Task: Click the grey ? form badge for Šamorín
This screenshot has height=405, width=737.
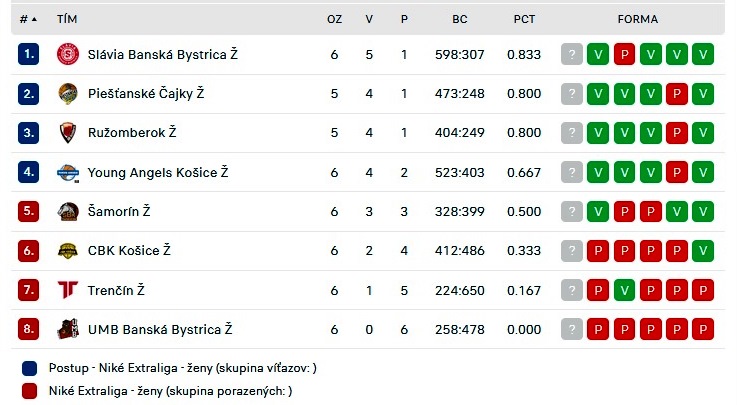Action: click(572, 211)
